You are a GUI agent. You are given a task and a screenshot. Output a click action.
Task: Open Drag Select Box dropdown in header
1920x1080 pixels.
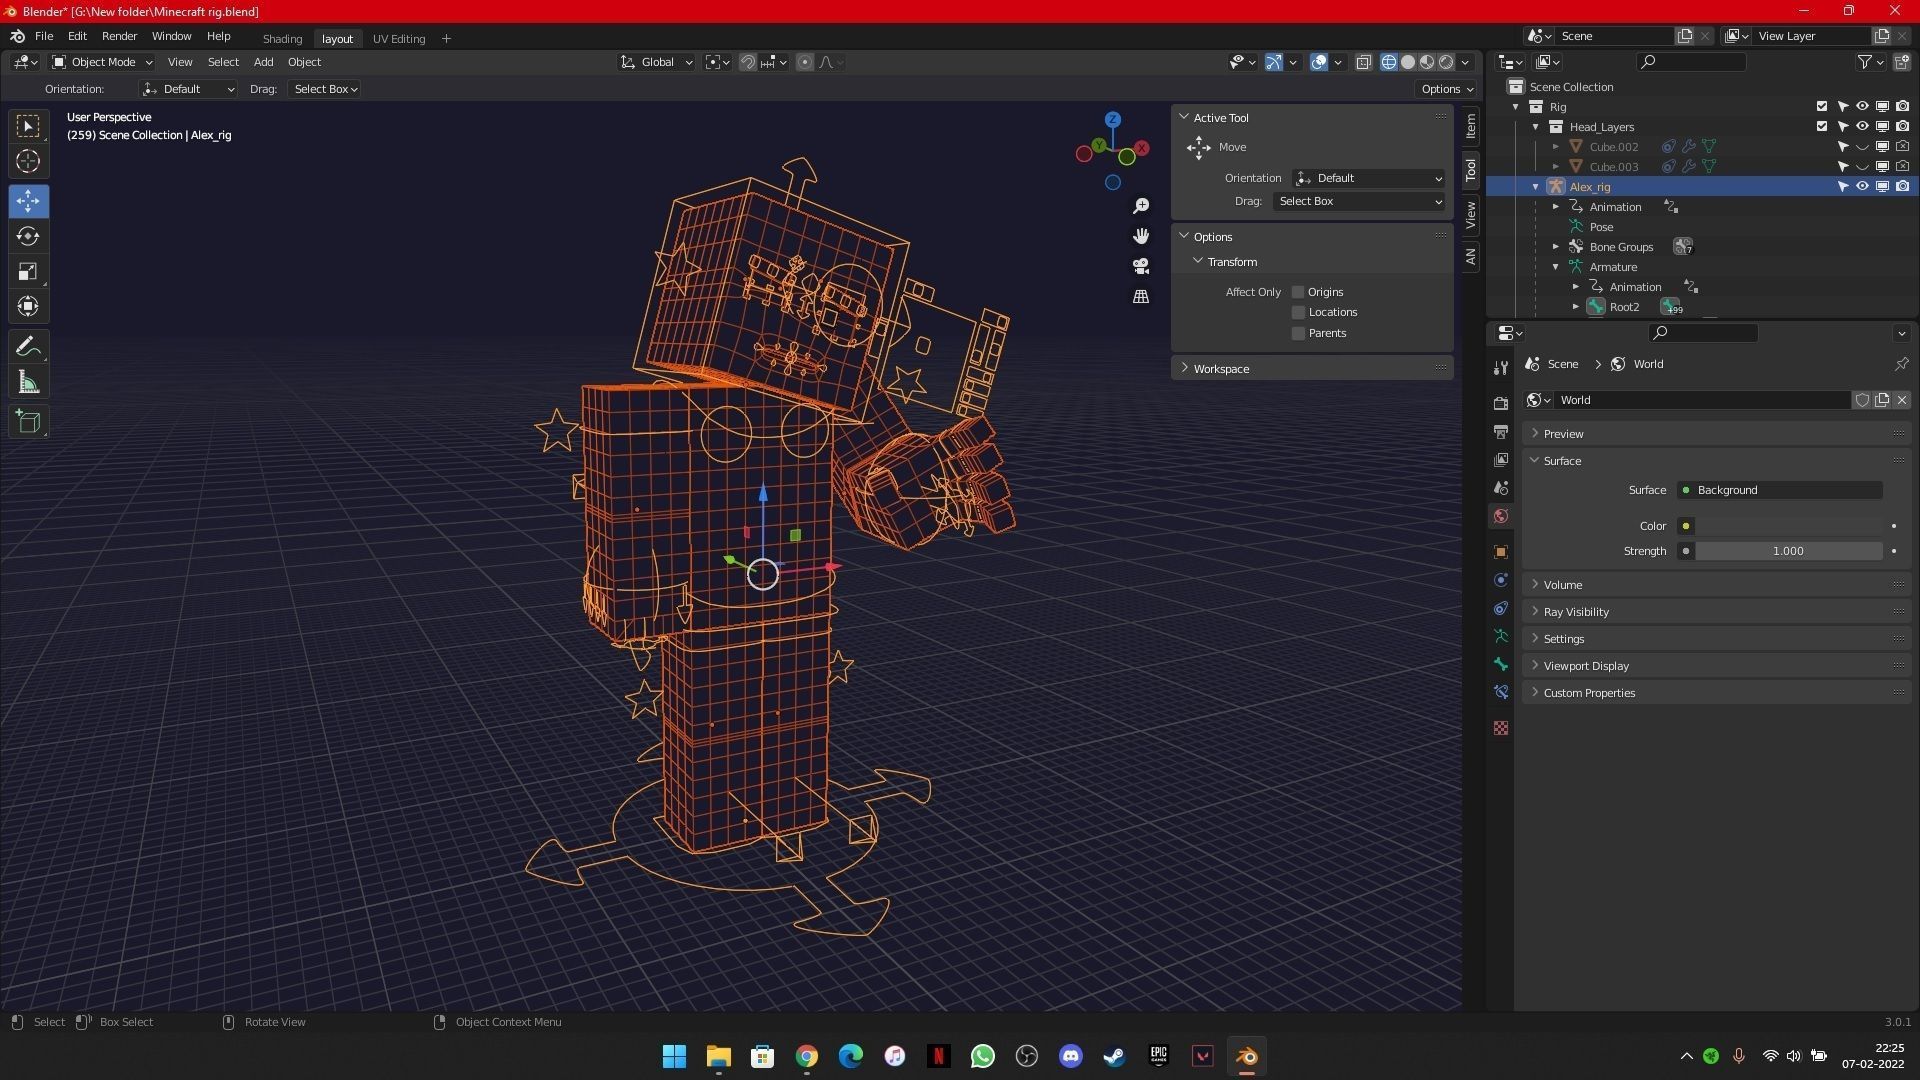coord(325,89)
